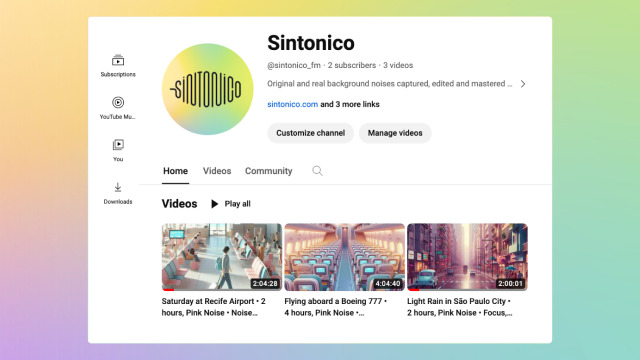640x360 pixels.
Task: Click the Sintonico channel avatar
Action: 207,89
